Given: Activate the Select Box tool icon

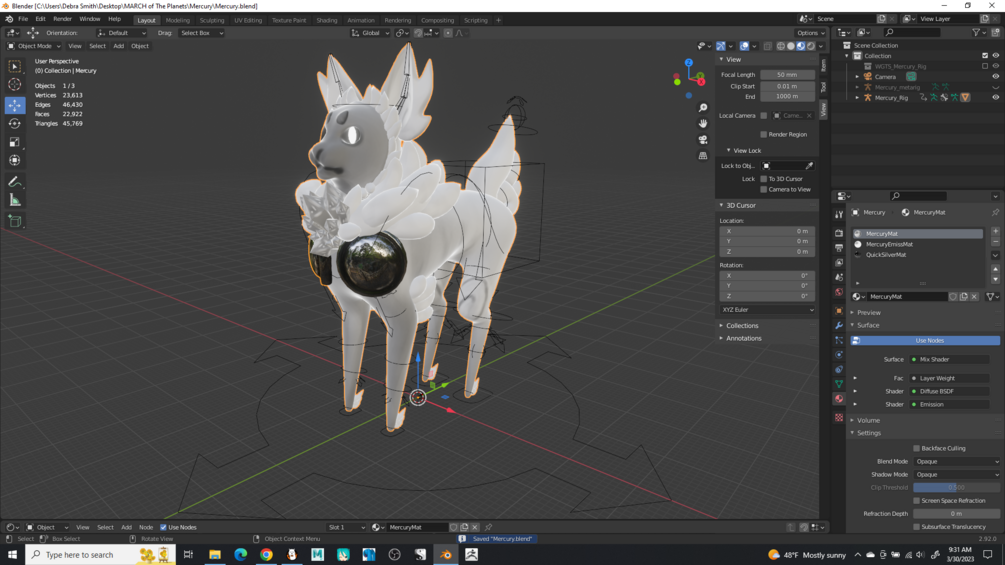Looking at the screenshot, I should 15,66.
